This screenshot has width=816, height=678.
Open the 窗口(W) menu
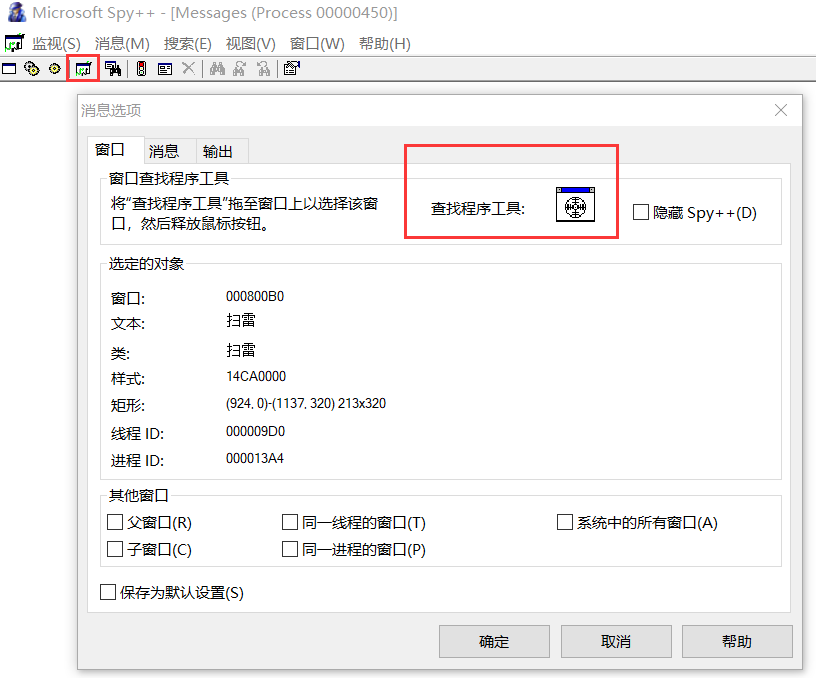coord(317,44)
